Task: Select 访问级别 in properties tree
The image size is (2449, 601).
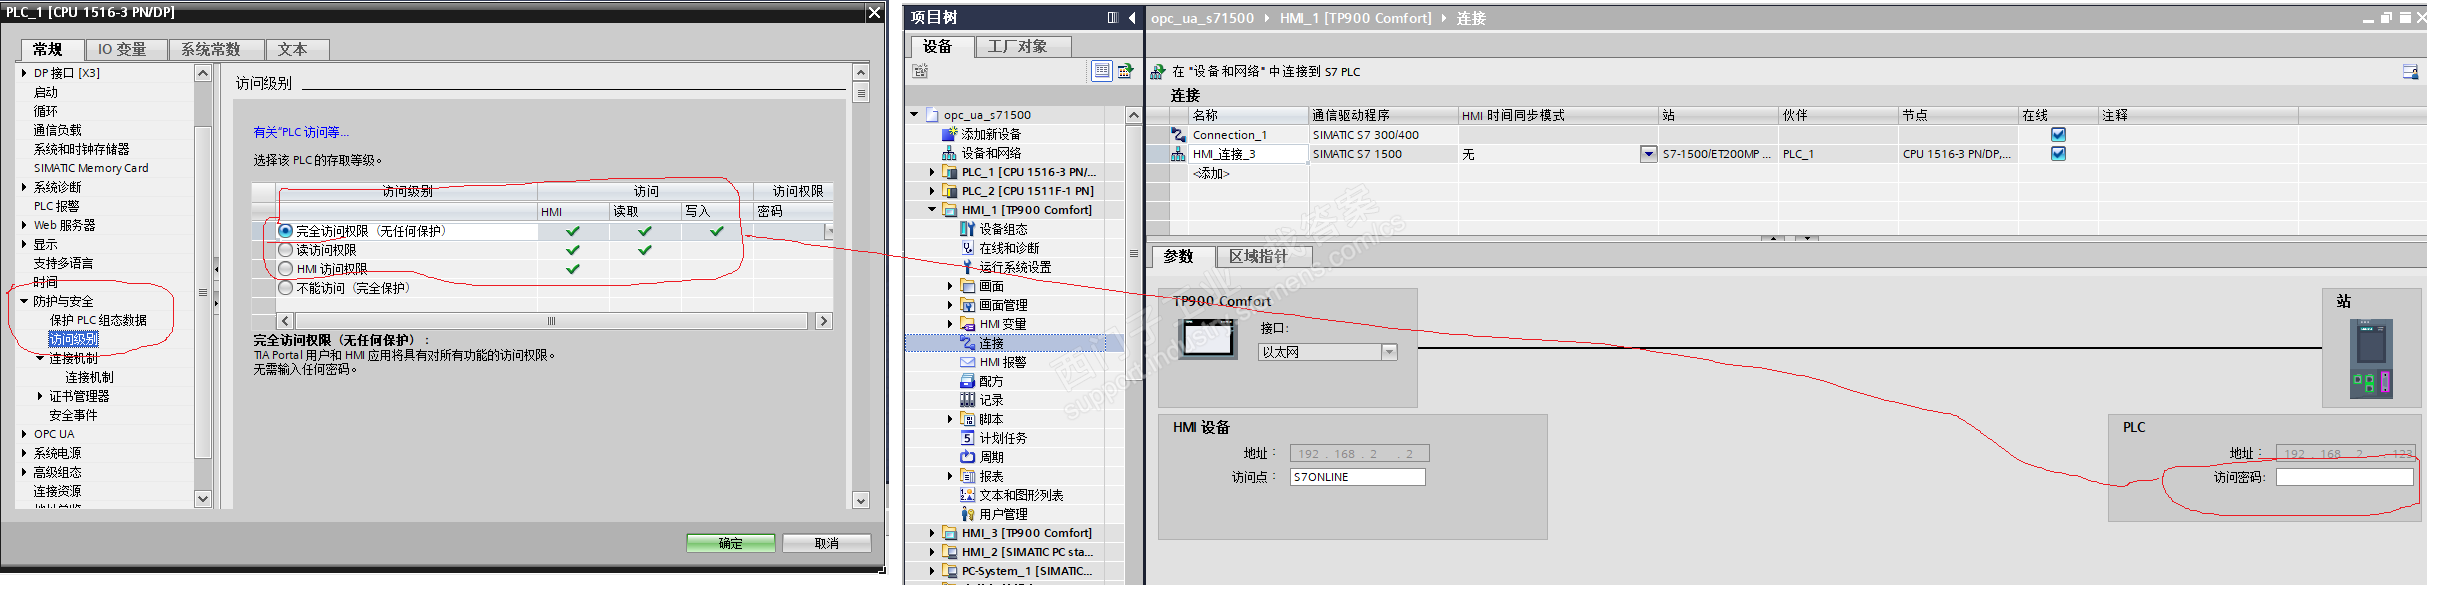Action: click(74, 339)
